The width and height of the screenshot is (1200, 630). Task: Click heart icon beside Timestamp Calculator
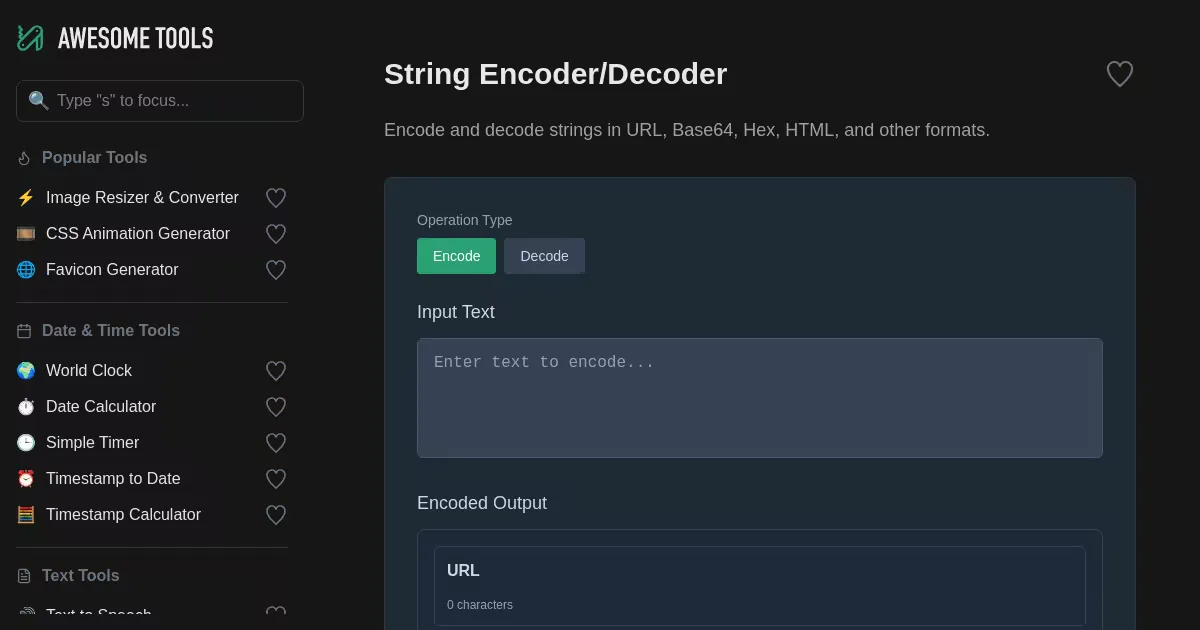tap(276, 515)
